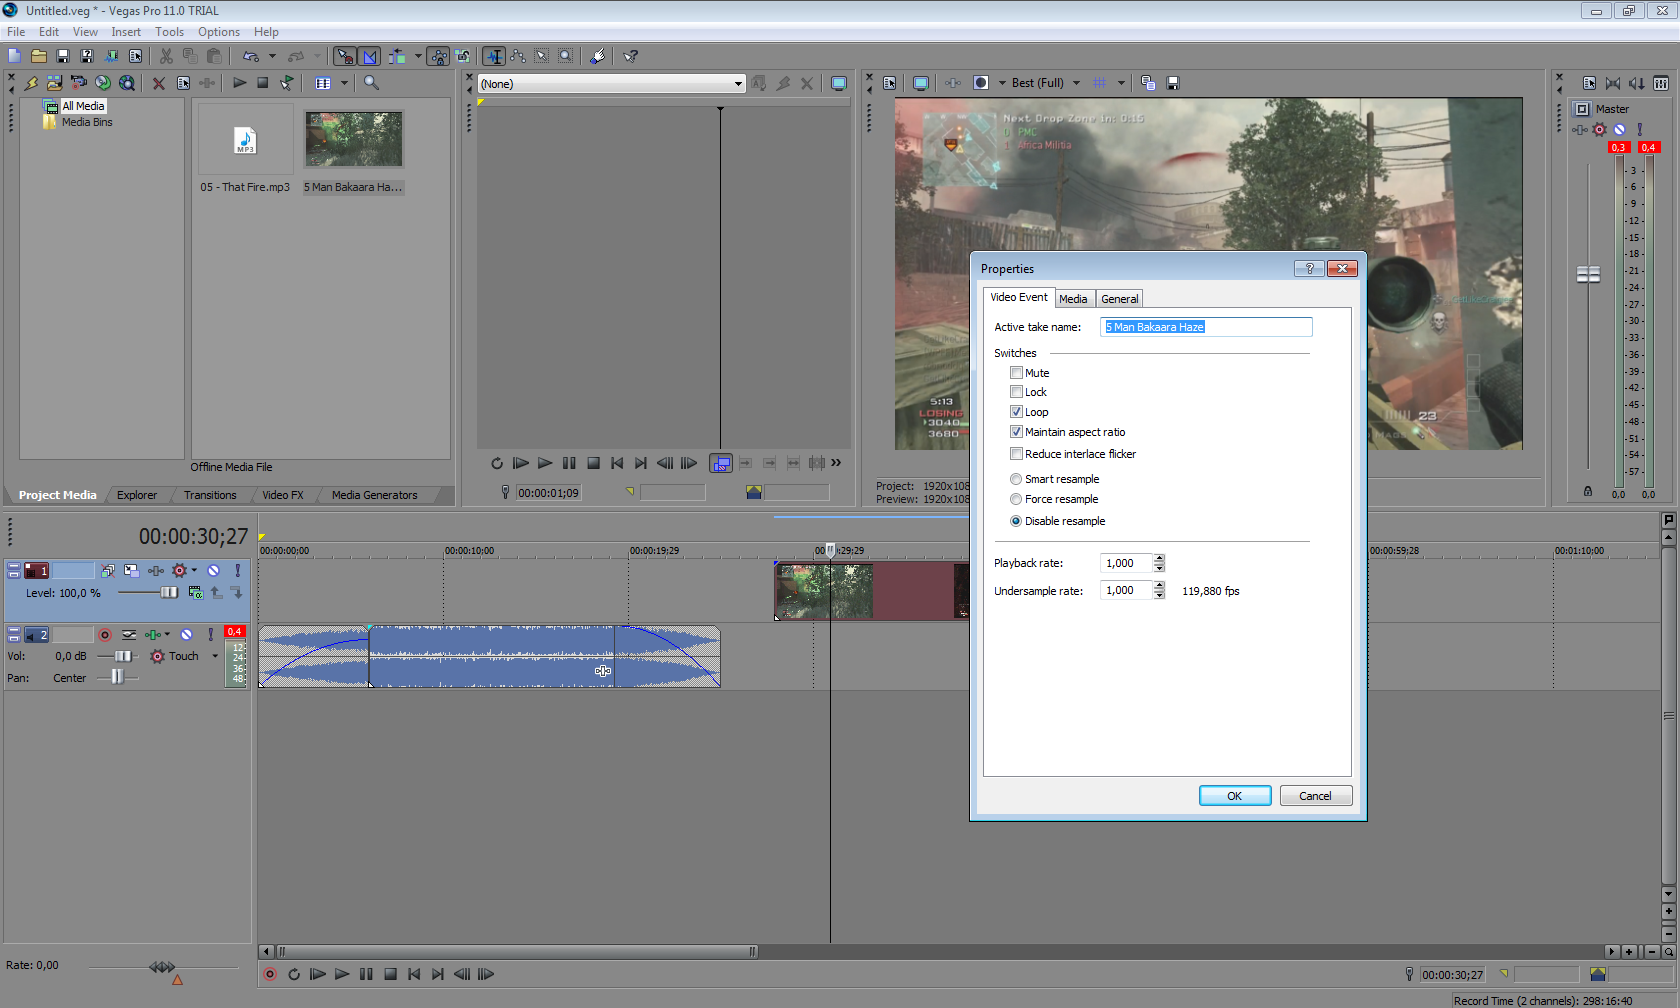This screenshot has height=1008, width=1680.
Task: Mute video track 1
Action: point(214,570)
